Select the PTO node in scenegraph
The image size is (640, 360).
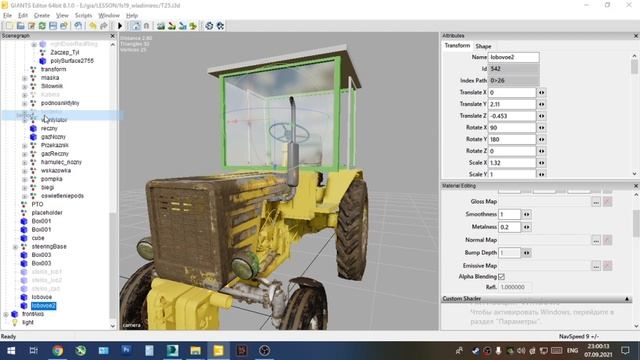click(x=37, y=204)
